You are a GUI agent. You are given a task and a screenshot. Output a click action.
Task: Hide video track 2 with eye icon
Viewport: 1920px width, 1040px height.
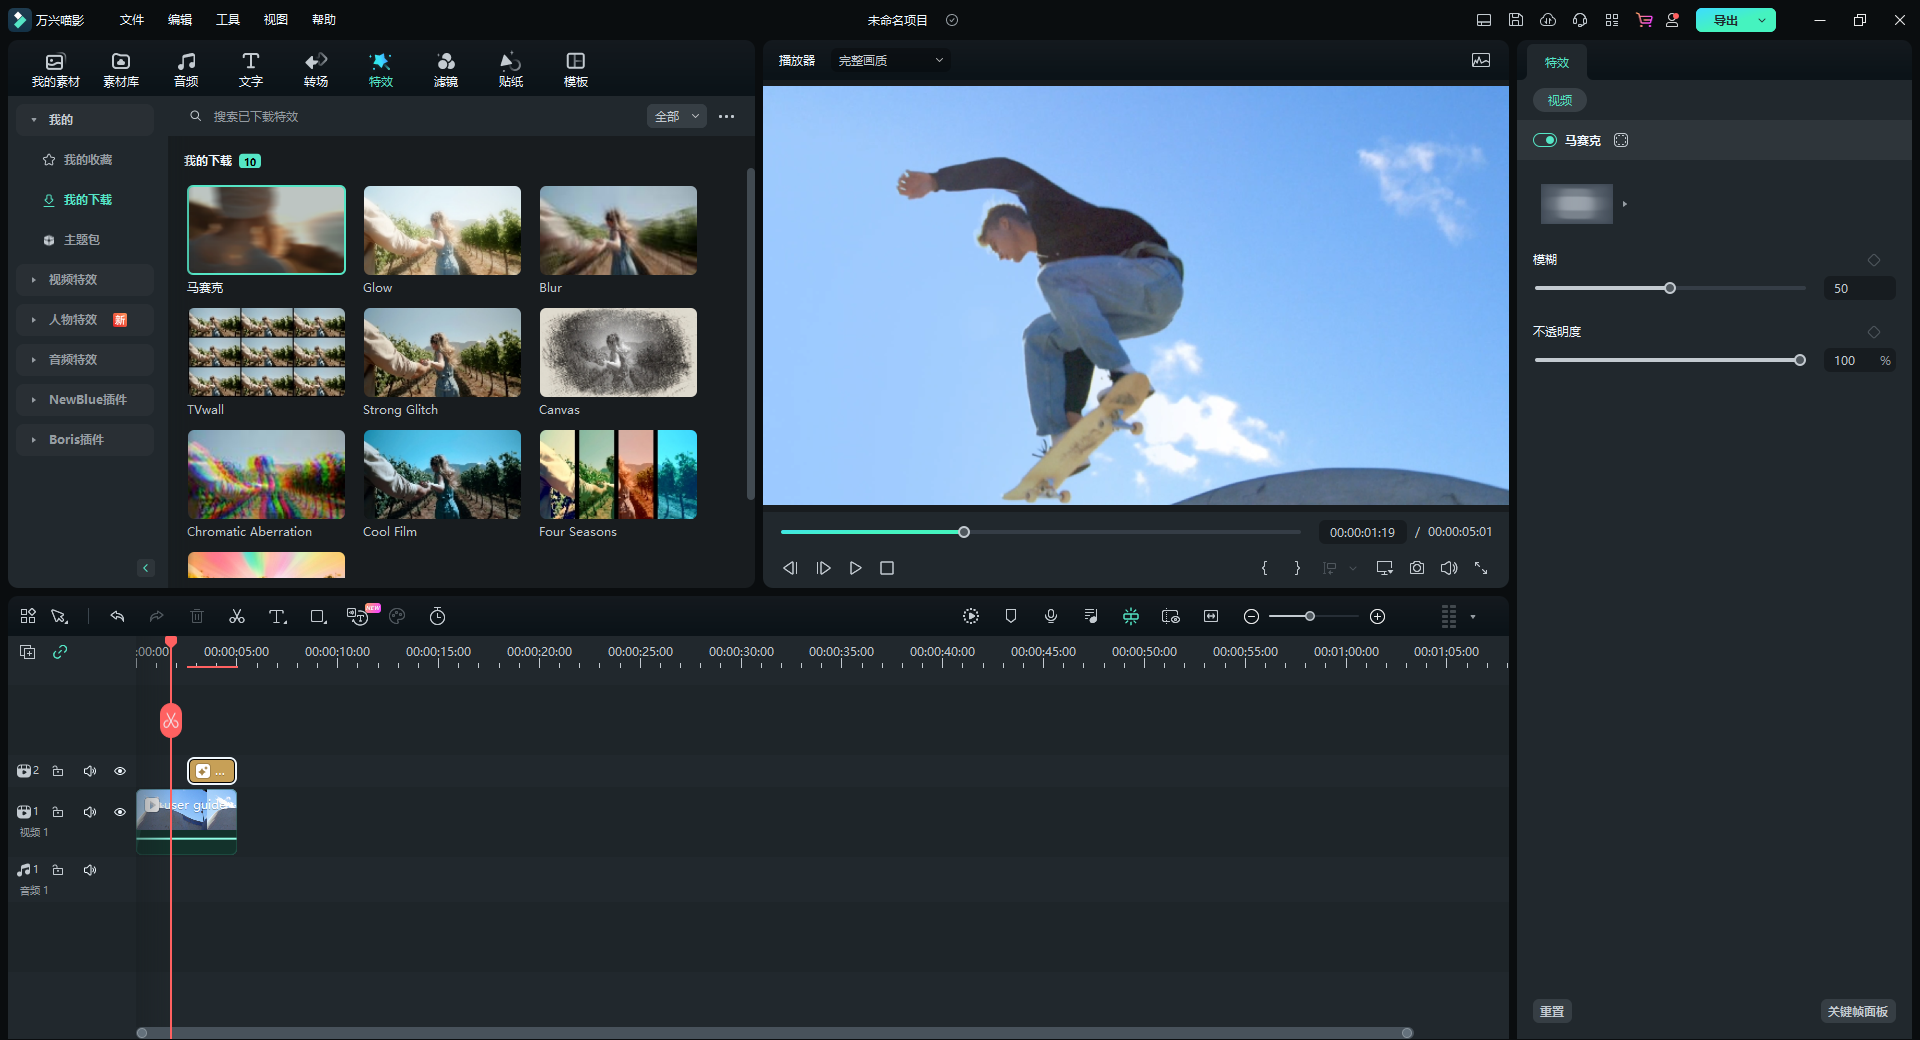pos(120,771)
